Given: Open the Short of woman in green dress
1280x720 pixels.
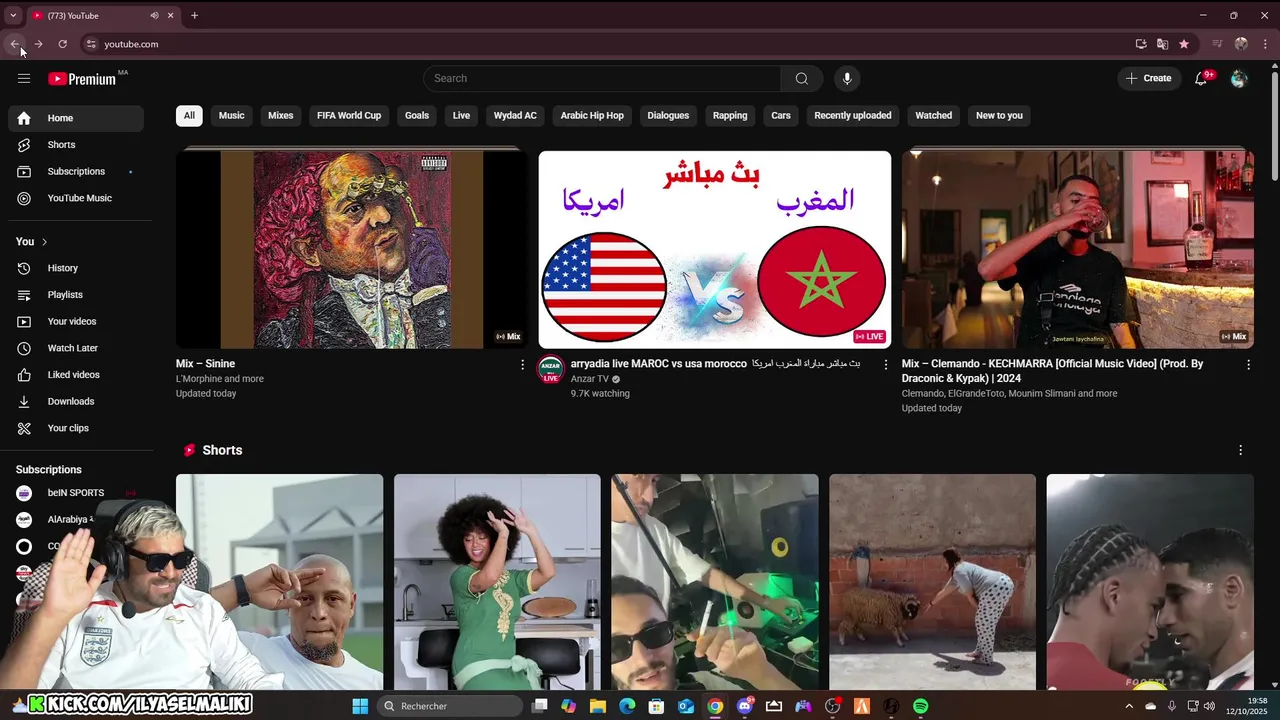Looking at the screenshot, I should (x=497, y=582).
